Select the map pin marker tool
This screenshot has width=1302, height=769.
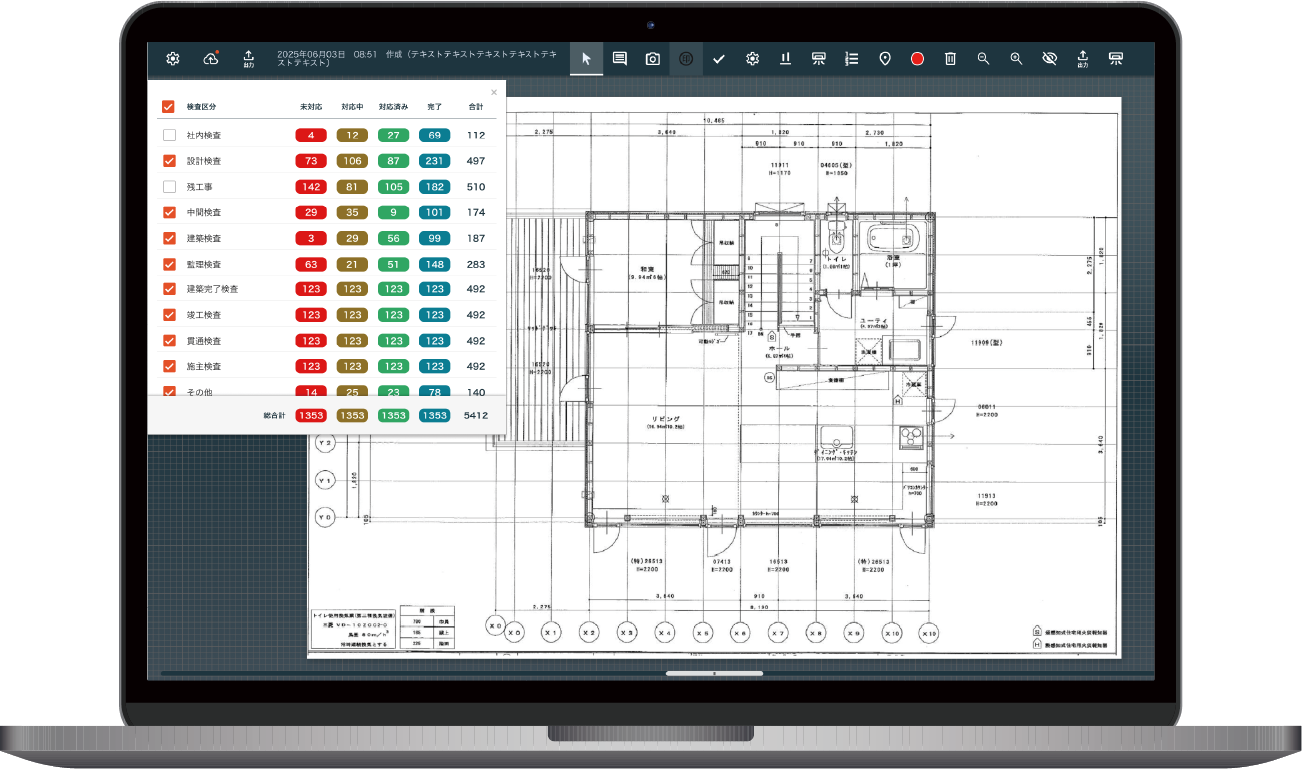pyautogui.click(x=885, y=59)
